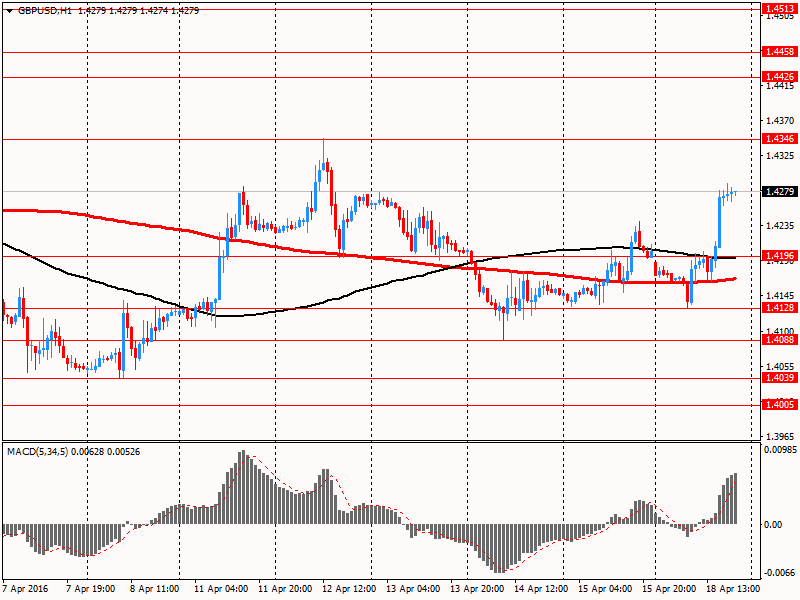The image size is (800, 600).
Task: Click the 11 Apr 04:00 time label
Action: click(221, 589)
